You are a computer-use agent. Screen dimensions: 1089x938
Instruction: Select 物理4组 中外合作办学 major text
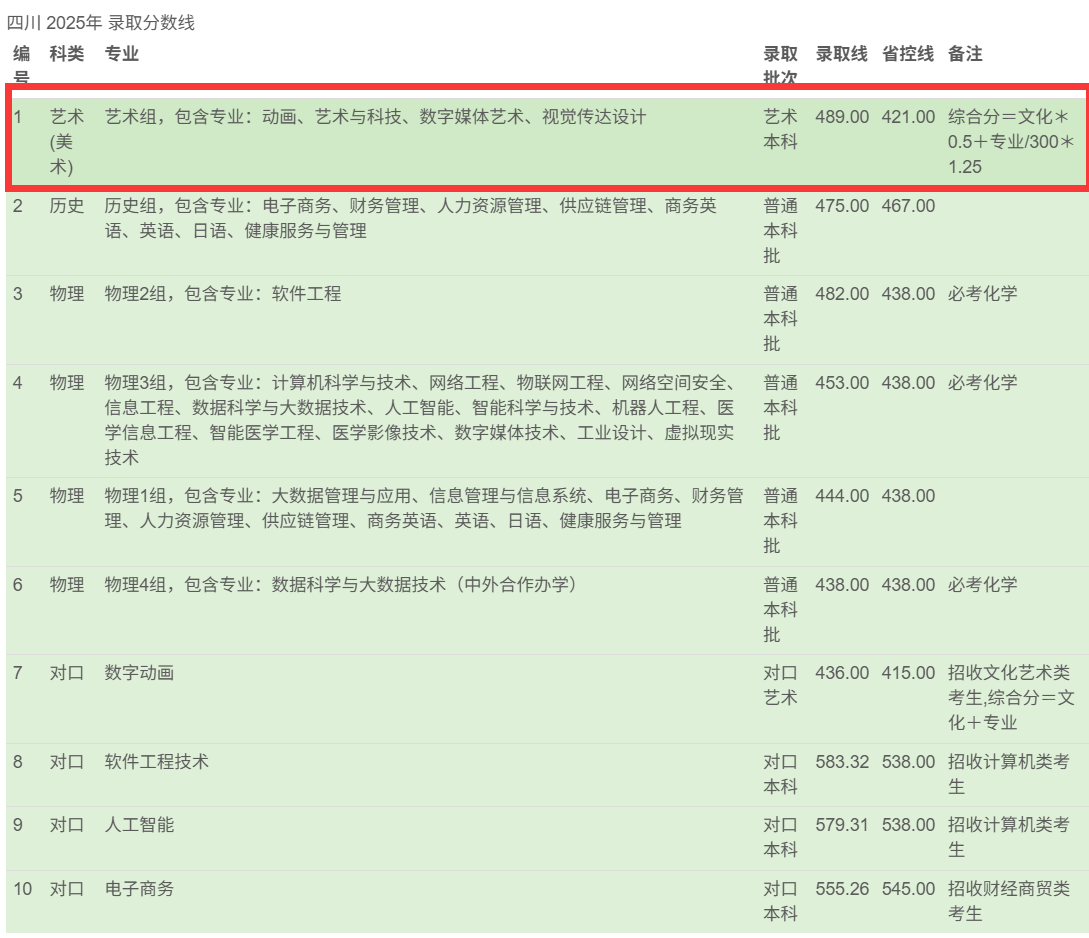(x=340, y=585)
